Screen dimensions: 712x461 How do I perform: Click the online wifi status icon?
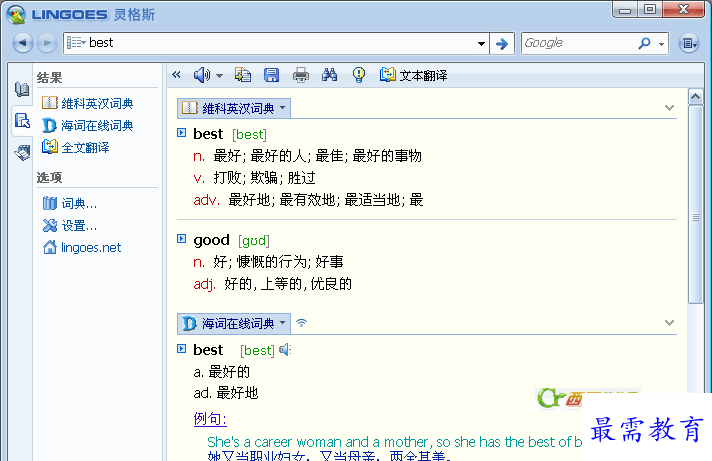click(x=302, y=322)
